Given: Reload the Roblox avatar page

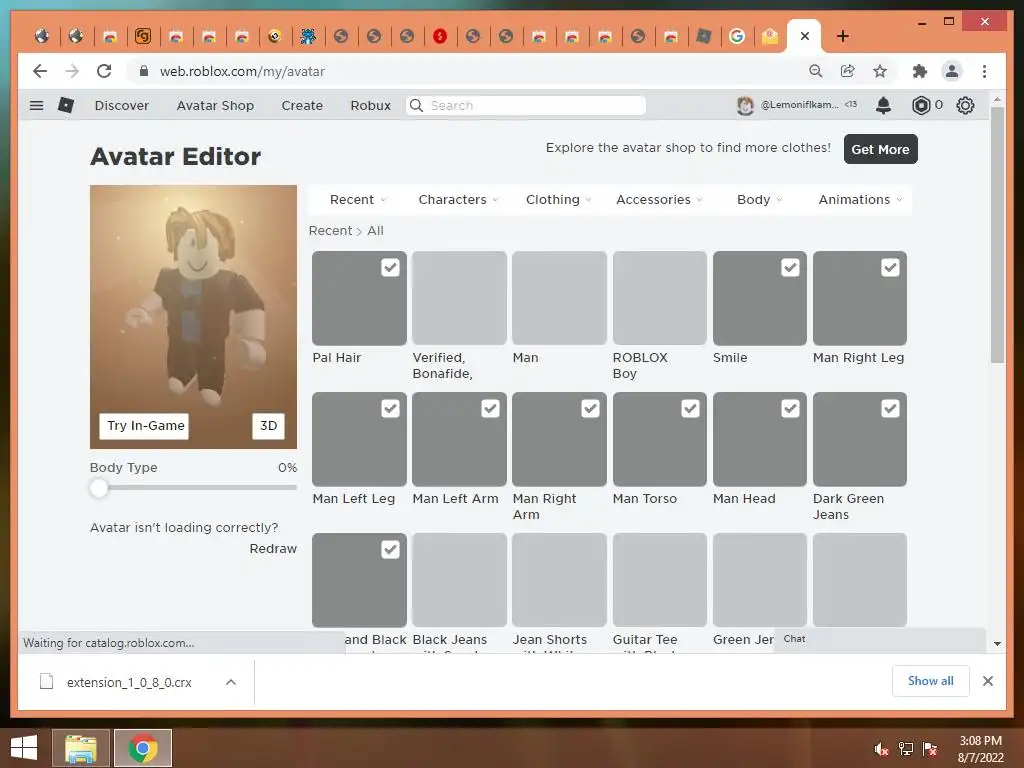Looking at the screenshot, I should 104,71.
